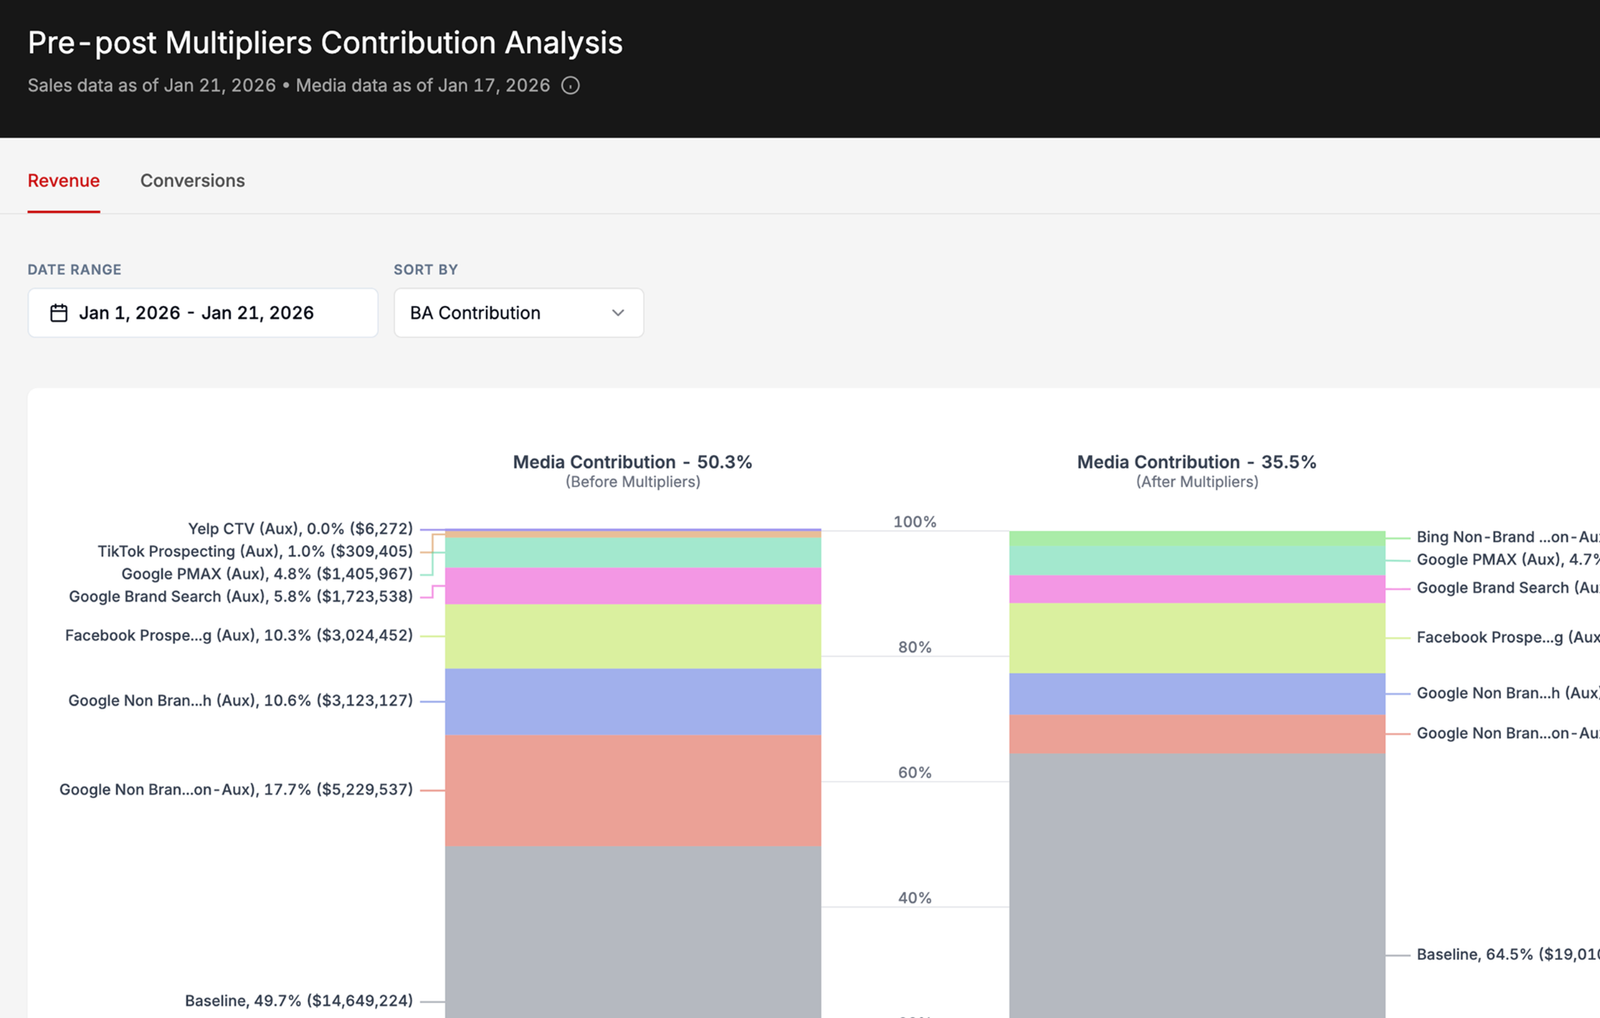The image size is (1600, 1018).
Task: Click the Yelp CTV (Aux) label
Action: coord(300,528)
